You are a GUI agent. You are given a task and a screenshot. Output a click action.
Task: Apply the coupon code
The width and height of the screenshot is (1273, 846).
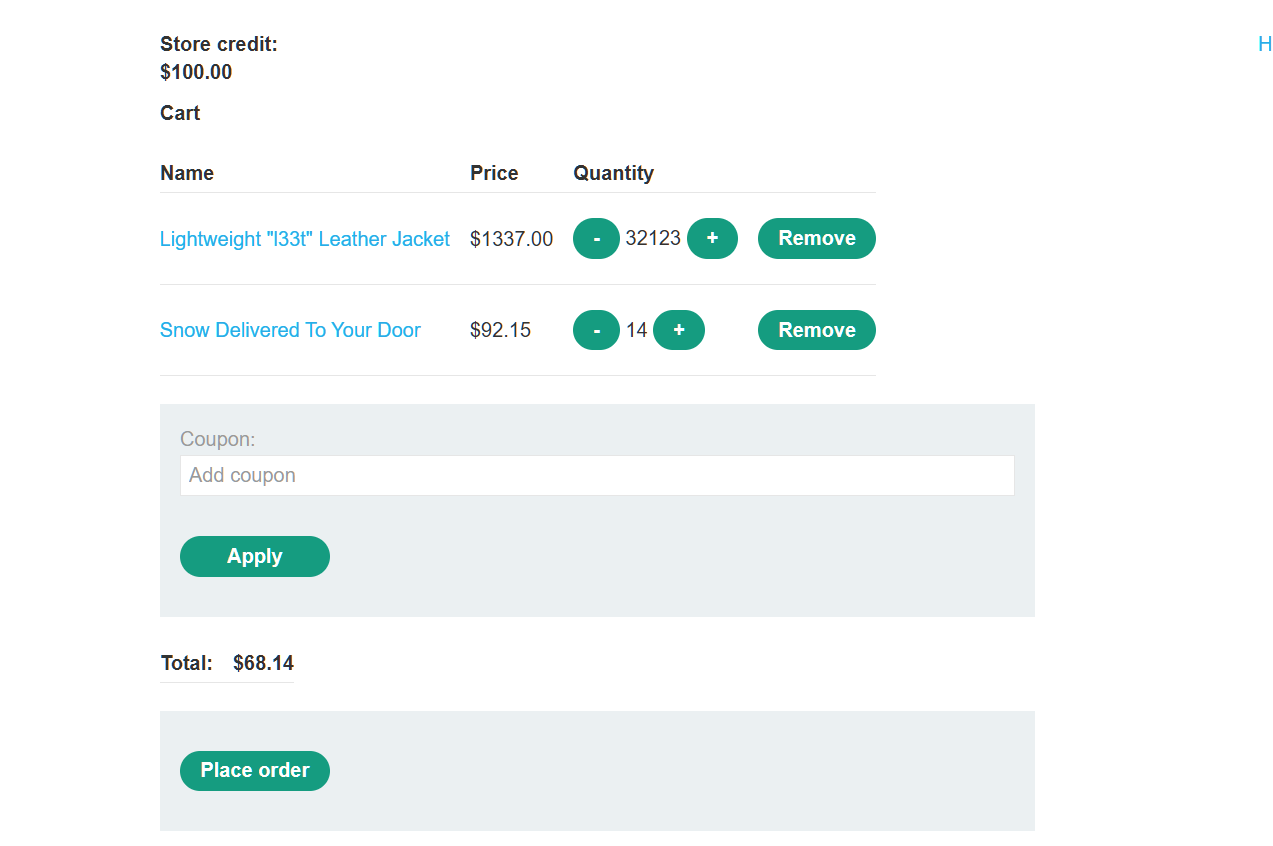coord(255,556)
